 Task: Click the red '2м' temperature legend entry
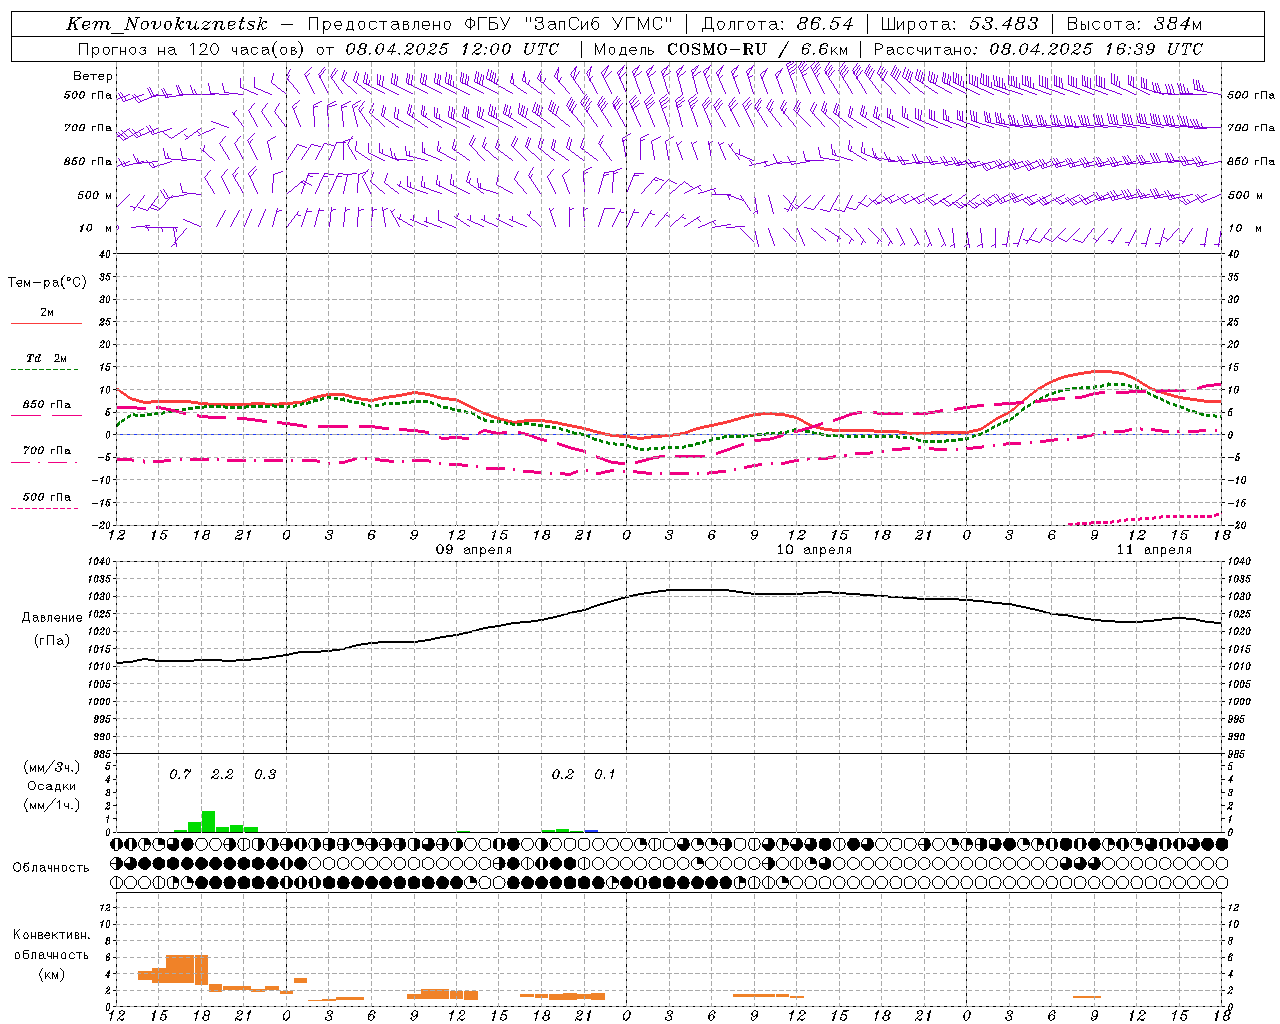46,314
